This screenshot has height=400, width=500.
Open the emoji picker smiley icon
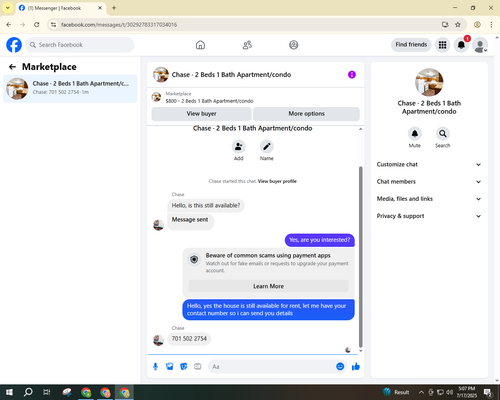coord(340,367)
